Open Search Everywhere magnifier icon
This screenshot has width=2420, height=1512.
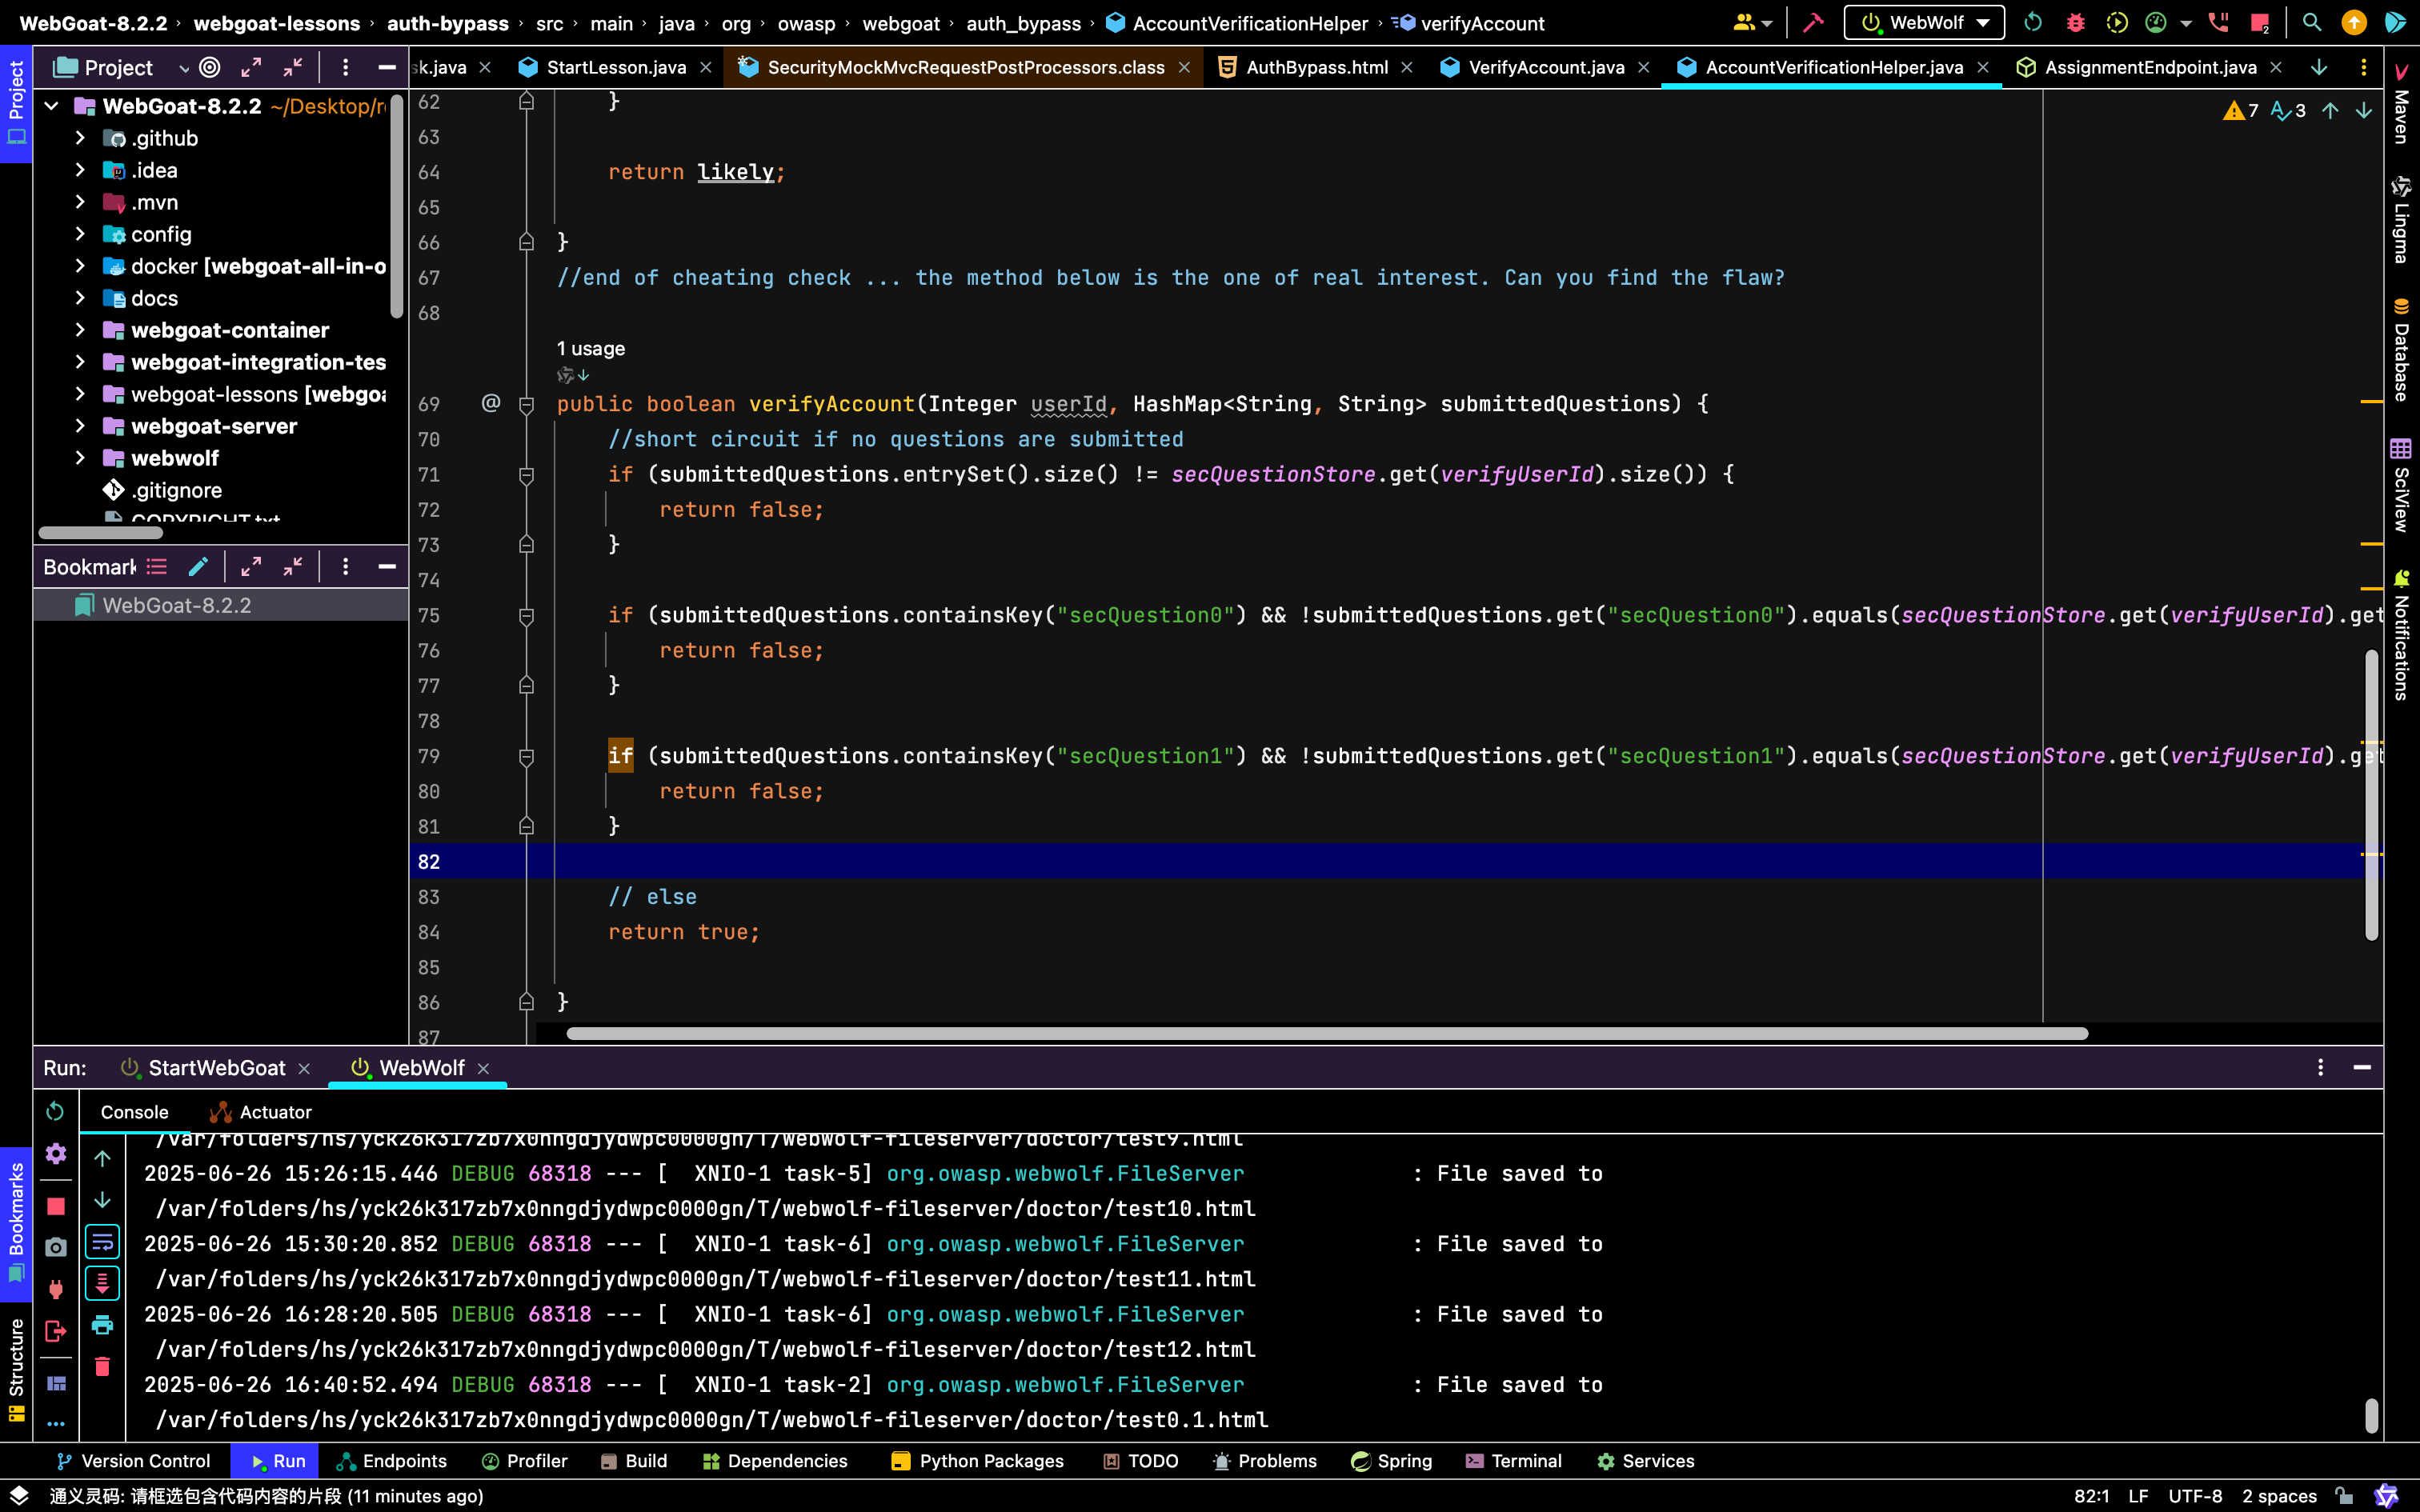coord(2311,23)
